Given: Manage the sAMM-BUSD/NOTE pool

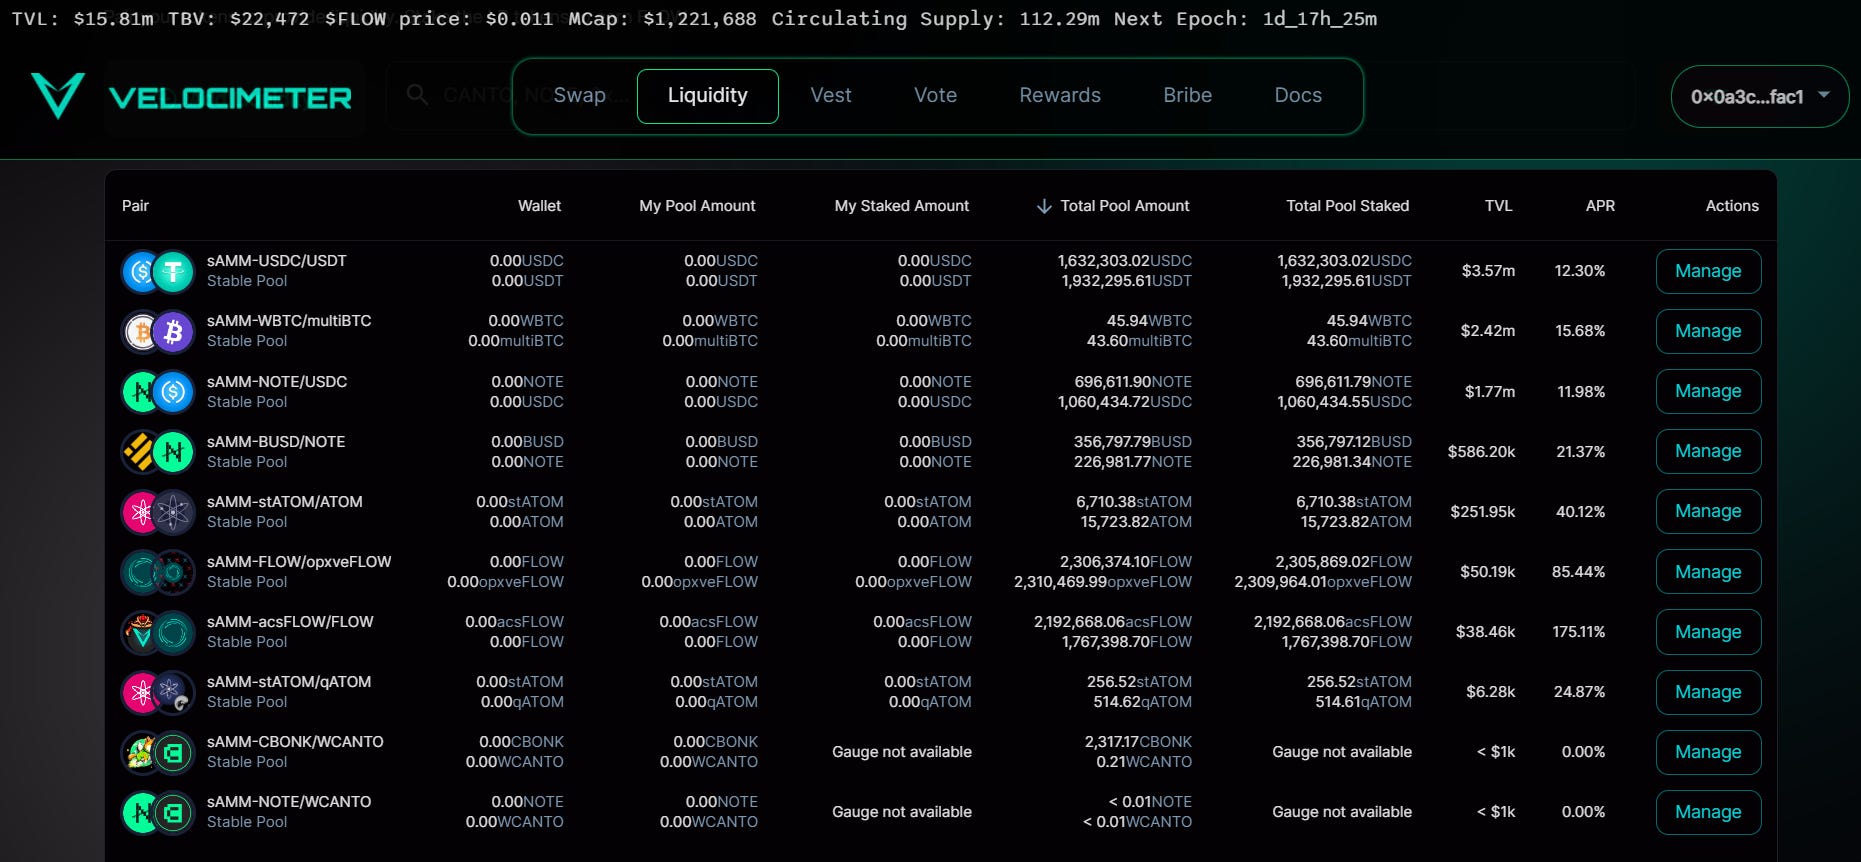Looking at the screenshot, I should [1708, 451].
